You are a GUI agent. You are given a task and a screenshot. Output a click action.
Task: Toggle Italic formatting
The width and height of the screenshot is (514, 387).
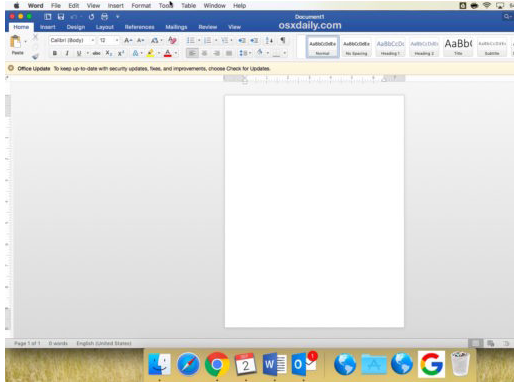tap(67, 53)
